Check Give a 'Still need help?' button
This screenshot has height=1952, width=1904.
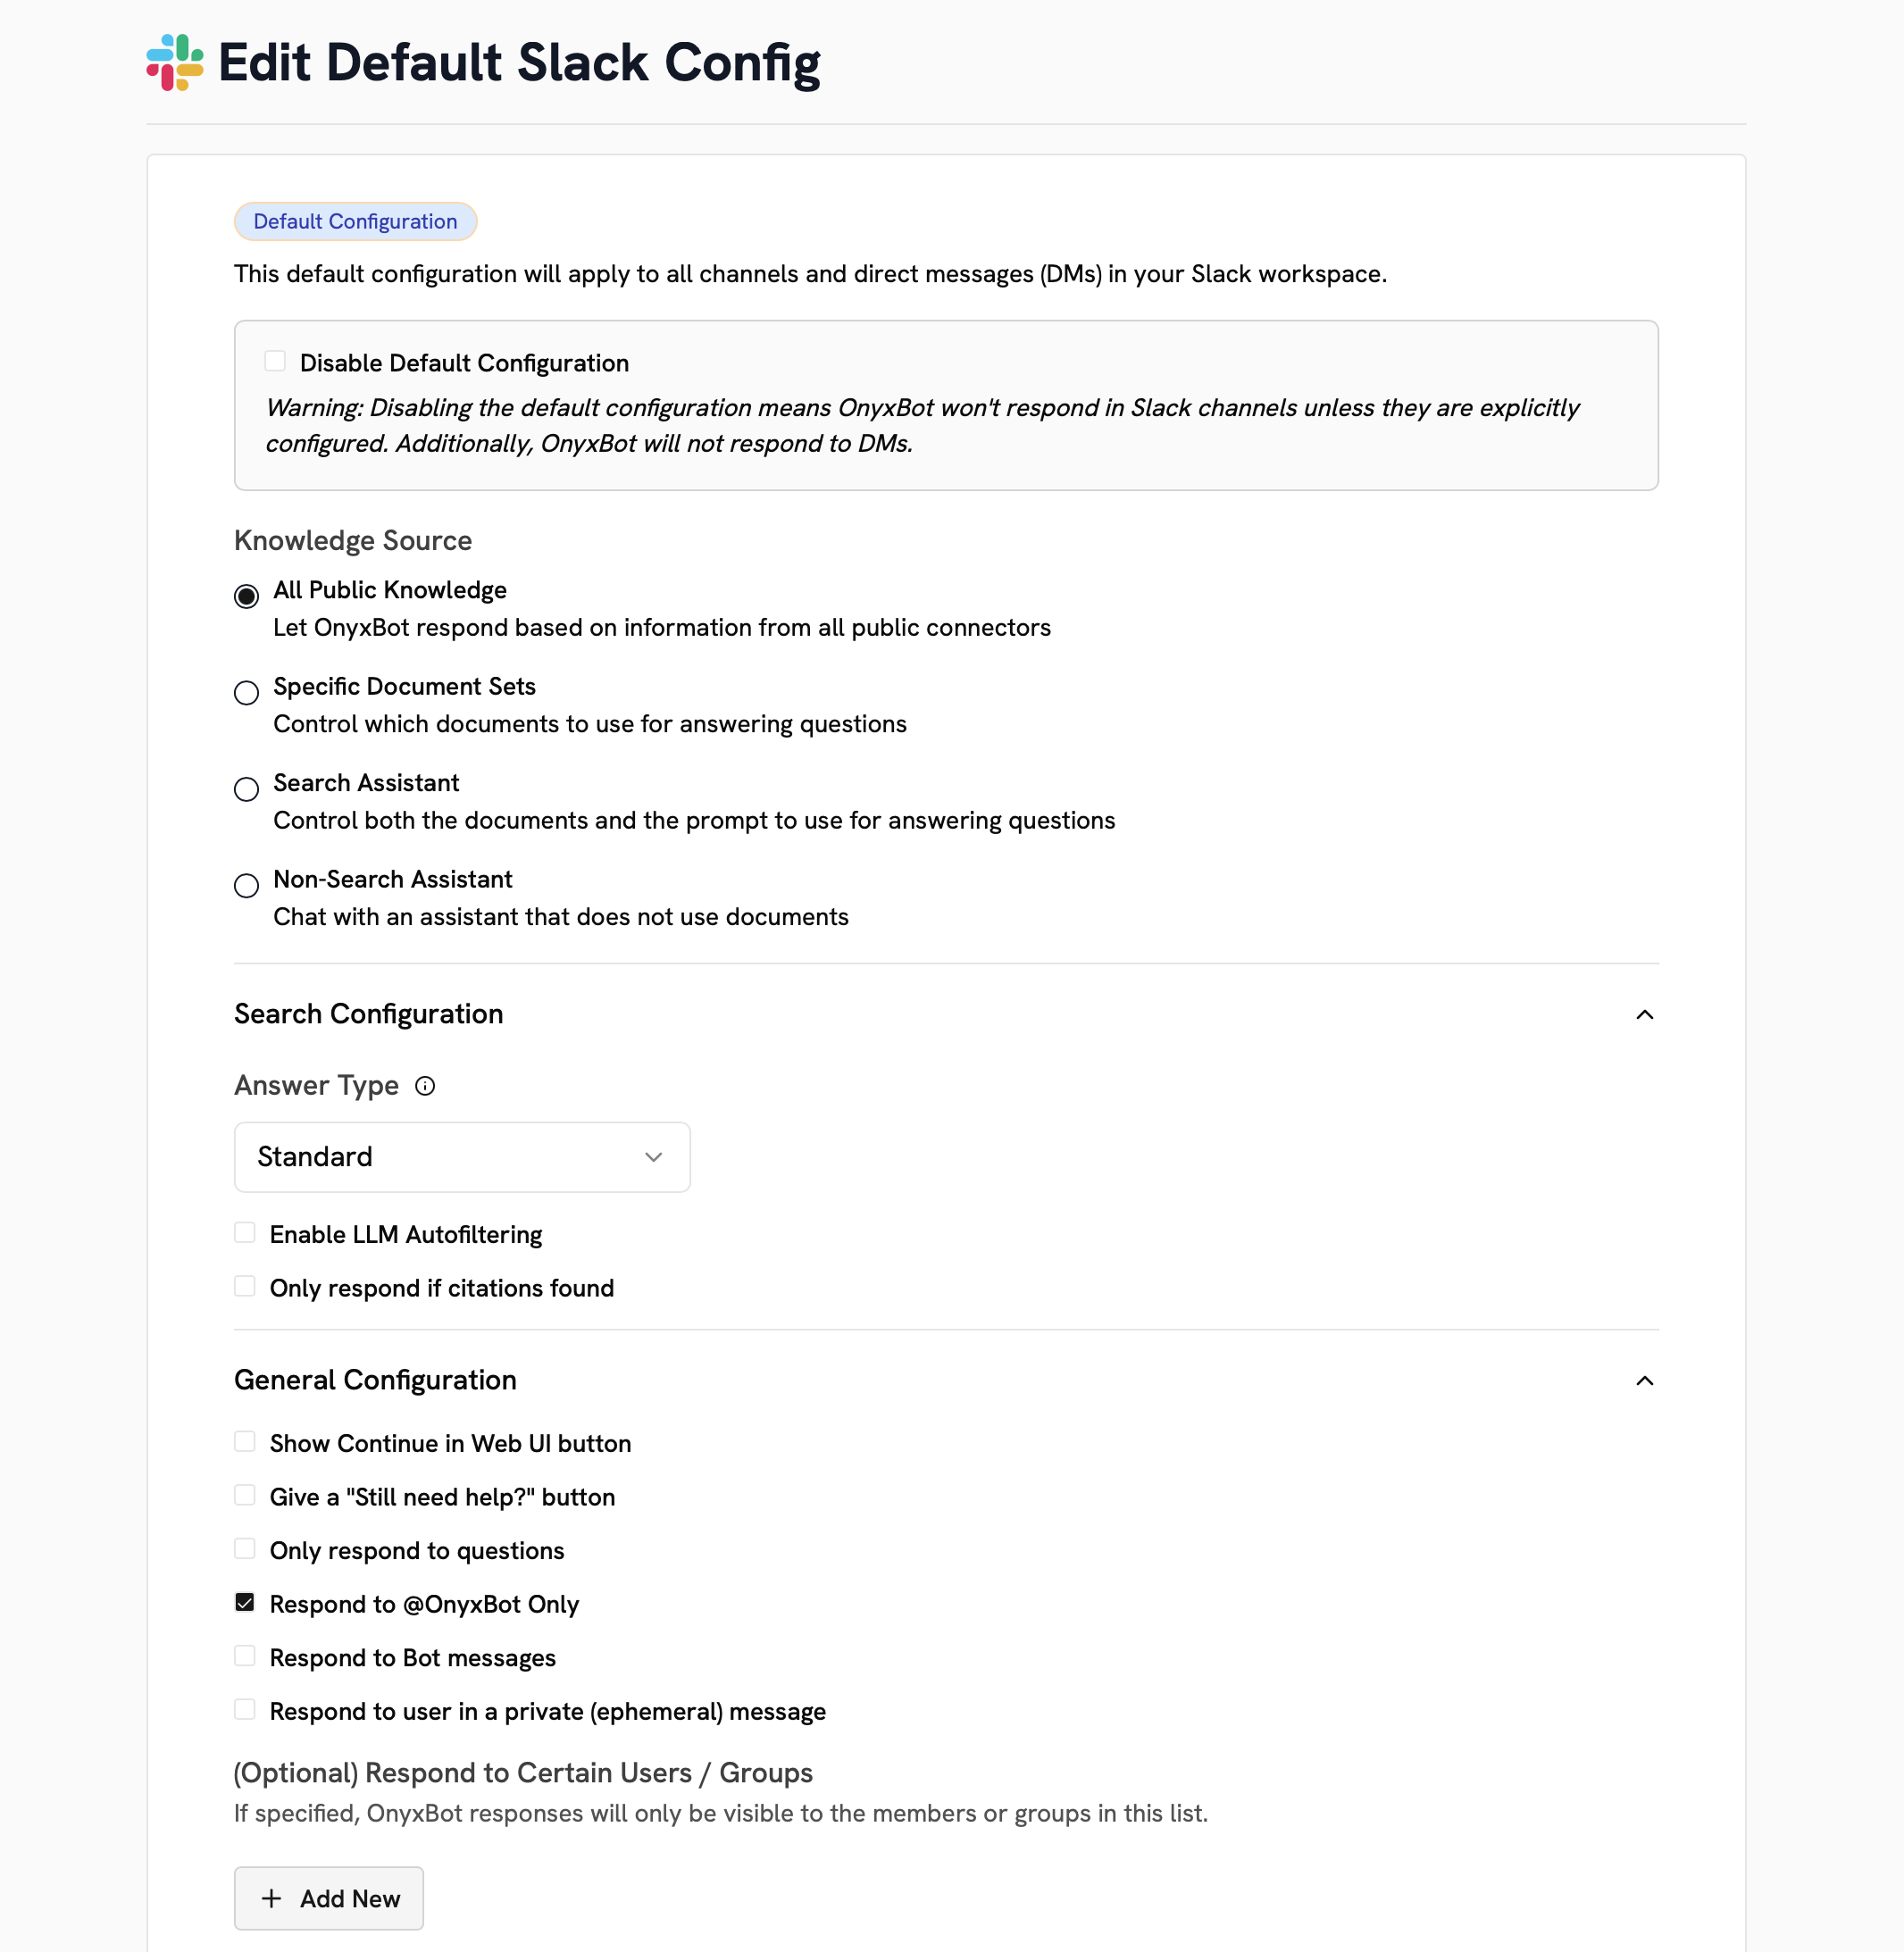coord(245,1494)
